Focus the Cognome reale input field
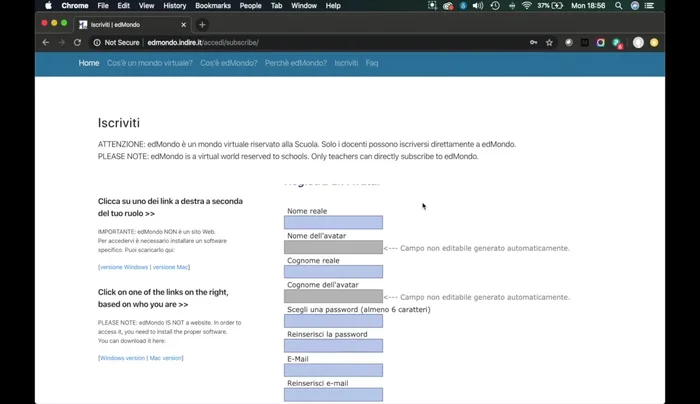This screenshot has width=700, height=404. pyautogui.click(x=333, y=271)
